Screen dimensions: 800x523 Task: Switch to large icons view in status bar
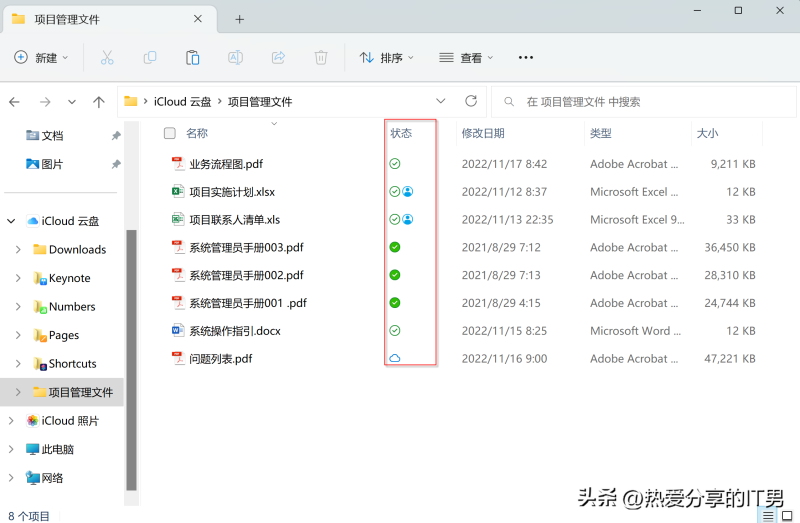[787, 516]
